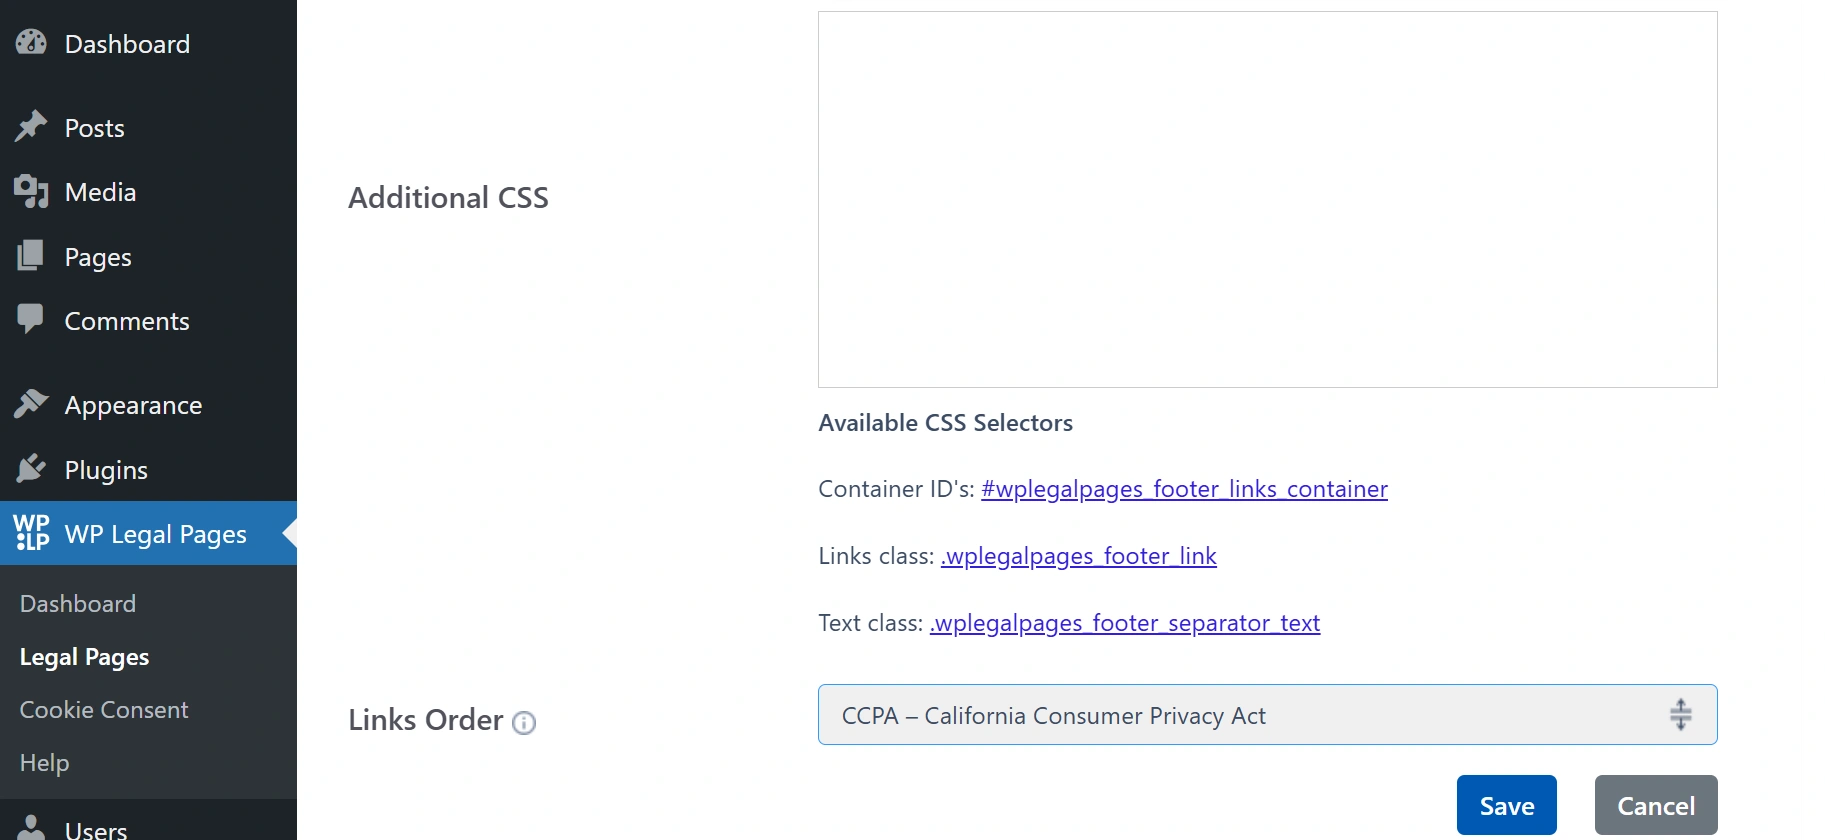Click the Pages document icon
The height and width of the screenshot is (840, 1825).
(x=31, y=256)
